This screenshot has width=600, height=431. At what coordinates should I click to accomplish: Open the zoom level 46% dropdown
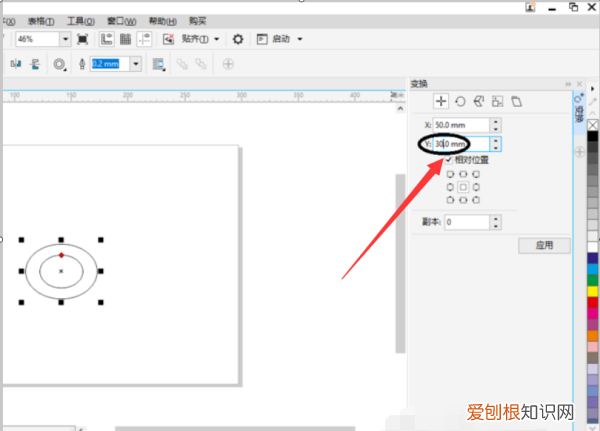(66, 39)
